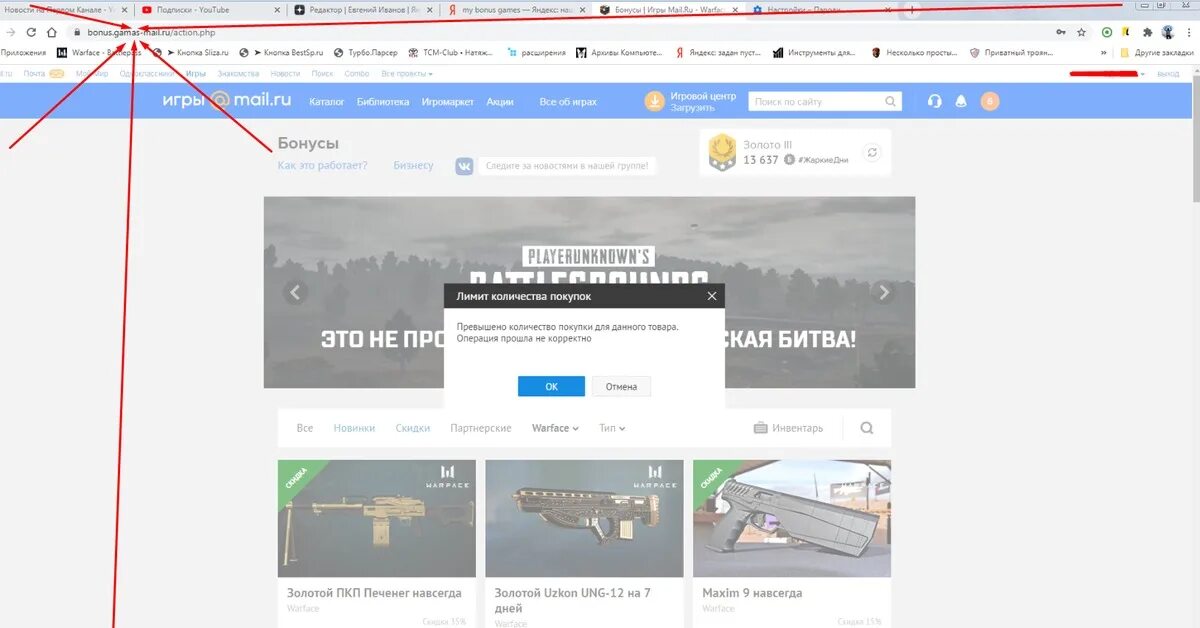Open the Золотой Uzkon UNG-12 card image

(584, 518)
